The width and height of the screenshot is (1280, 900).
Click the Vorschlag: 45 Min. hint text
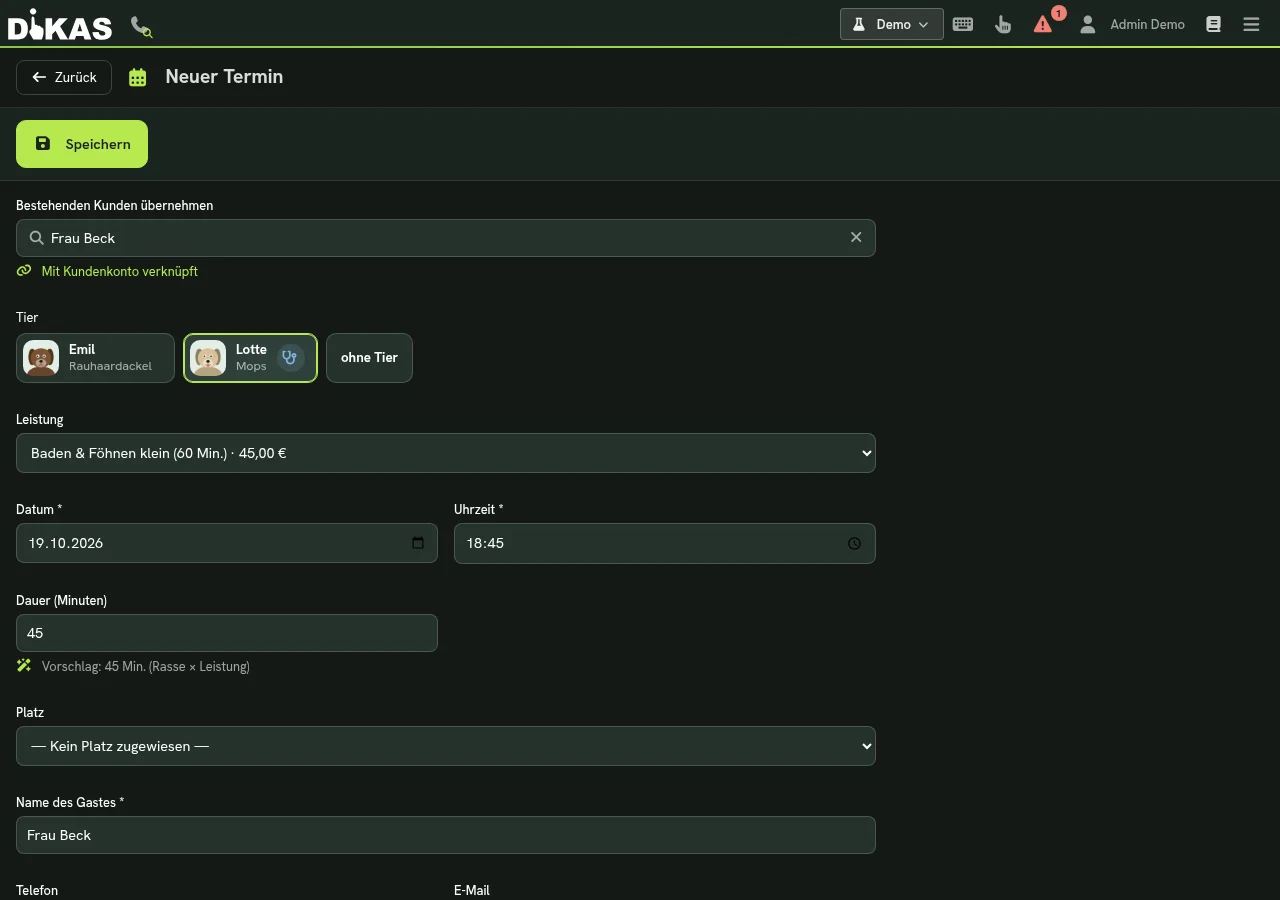146,666
